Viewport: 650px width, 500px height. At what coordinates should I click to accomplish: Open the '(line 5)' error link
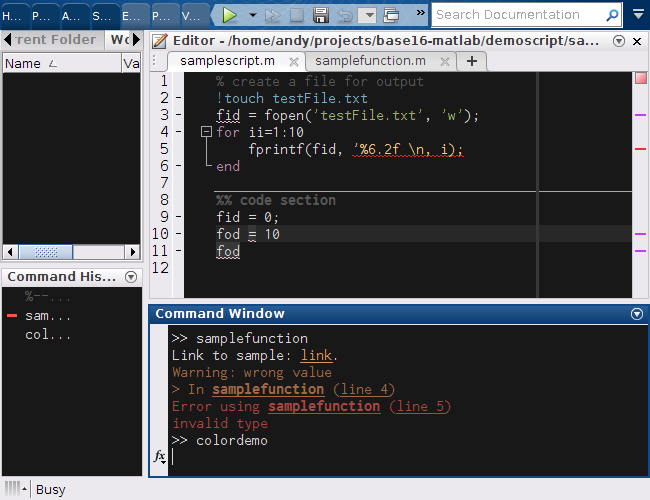click(420, 406)
